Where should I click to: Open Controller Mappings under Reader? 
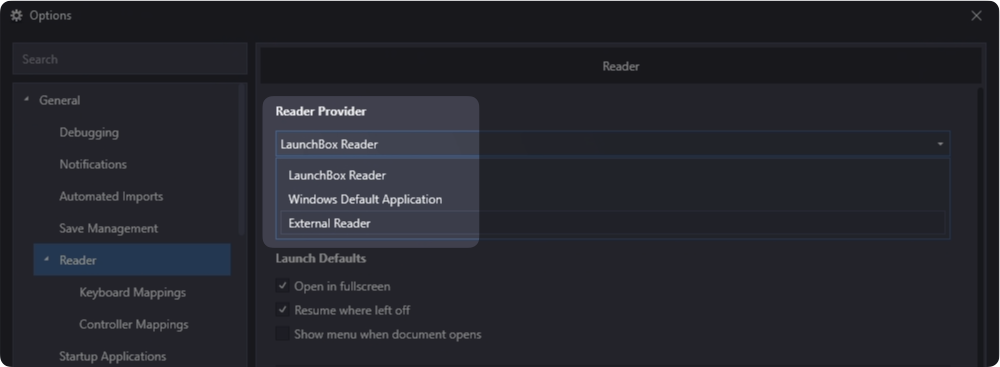[x=134, y=324]
